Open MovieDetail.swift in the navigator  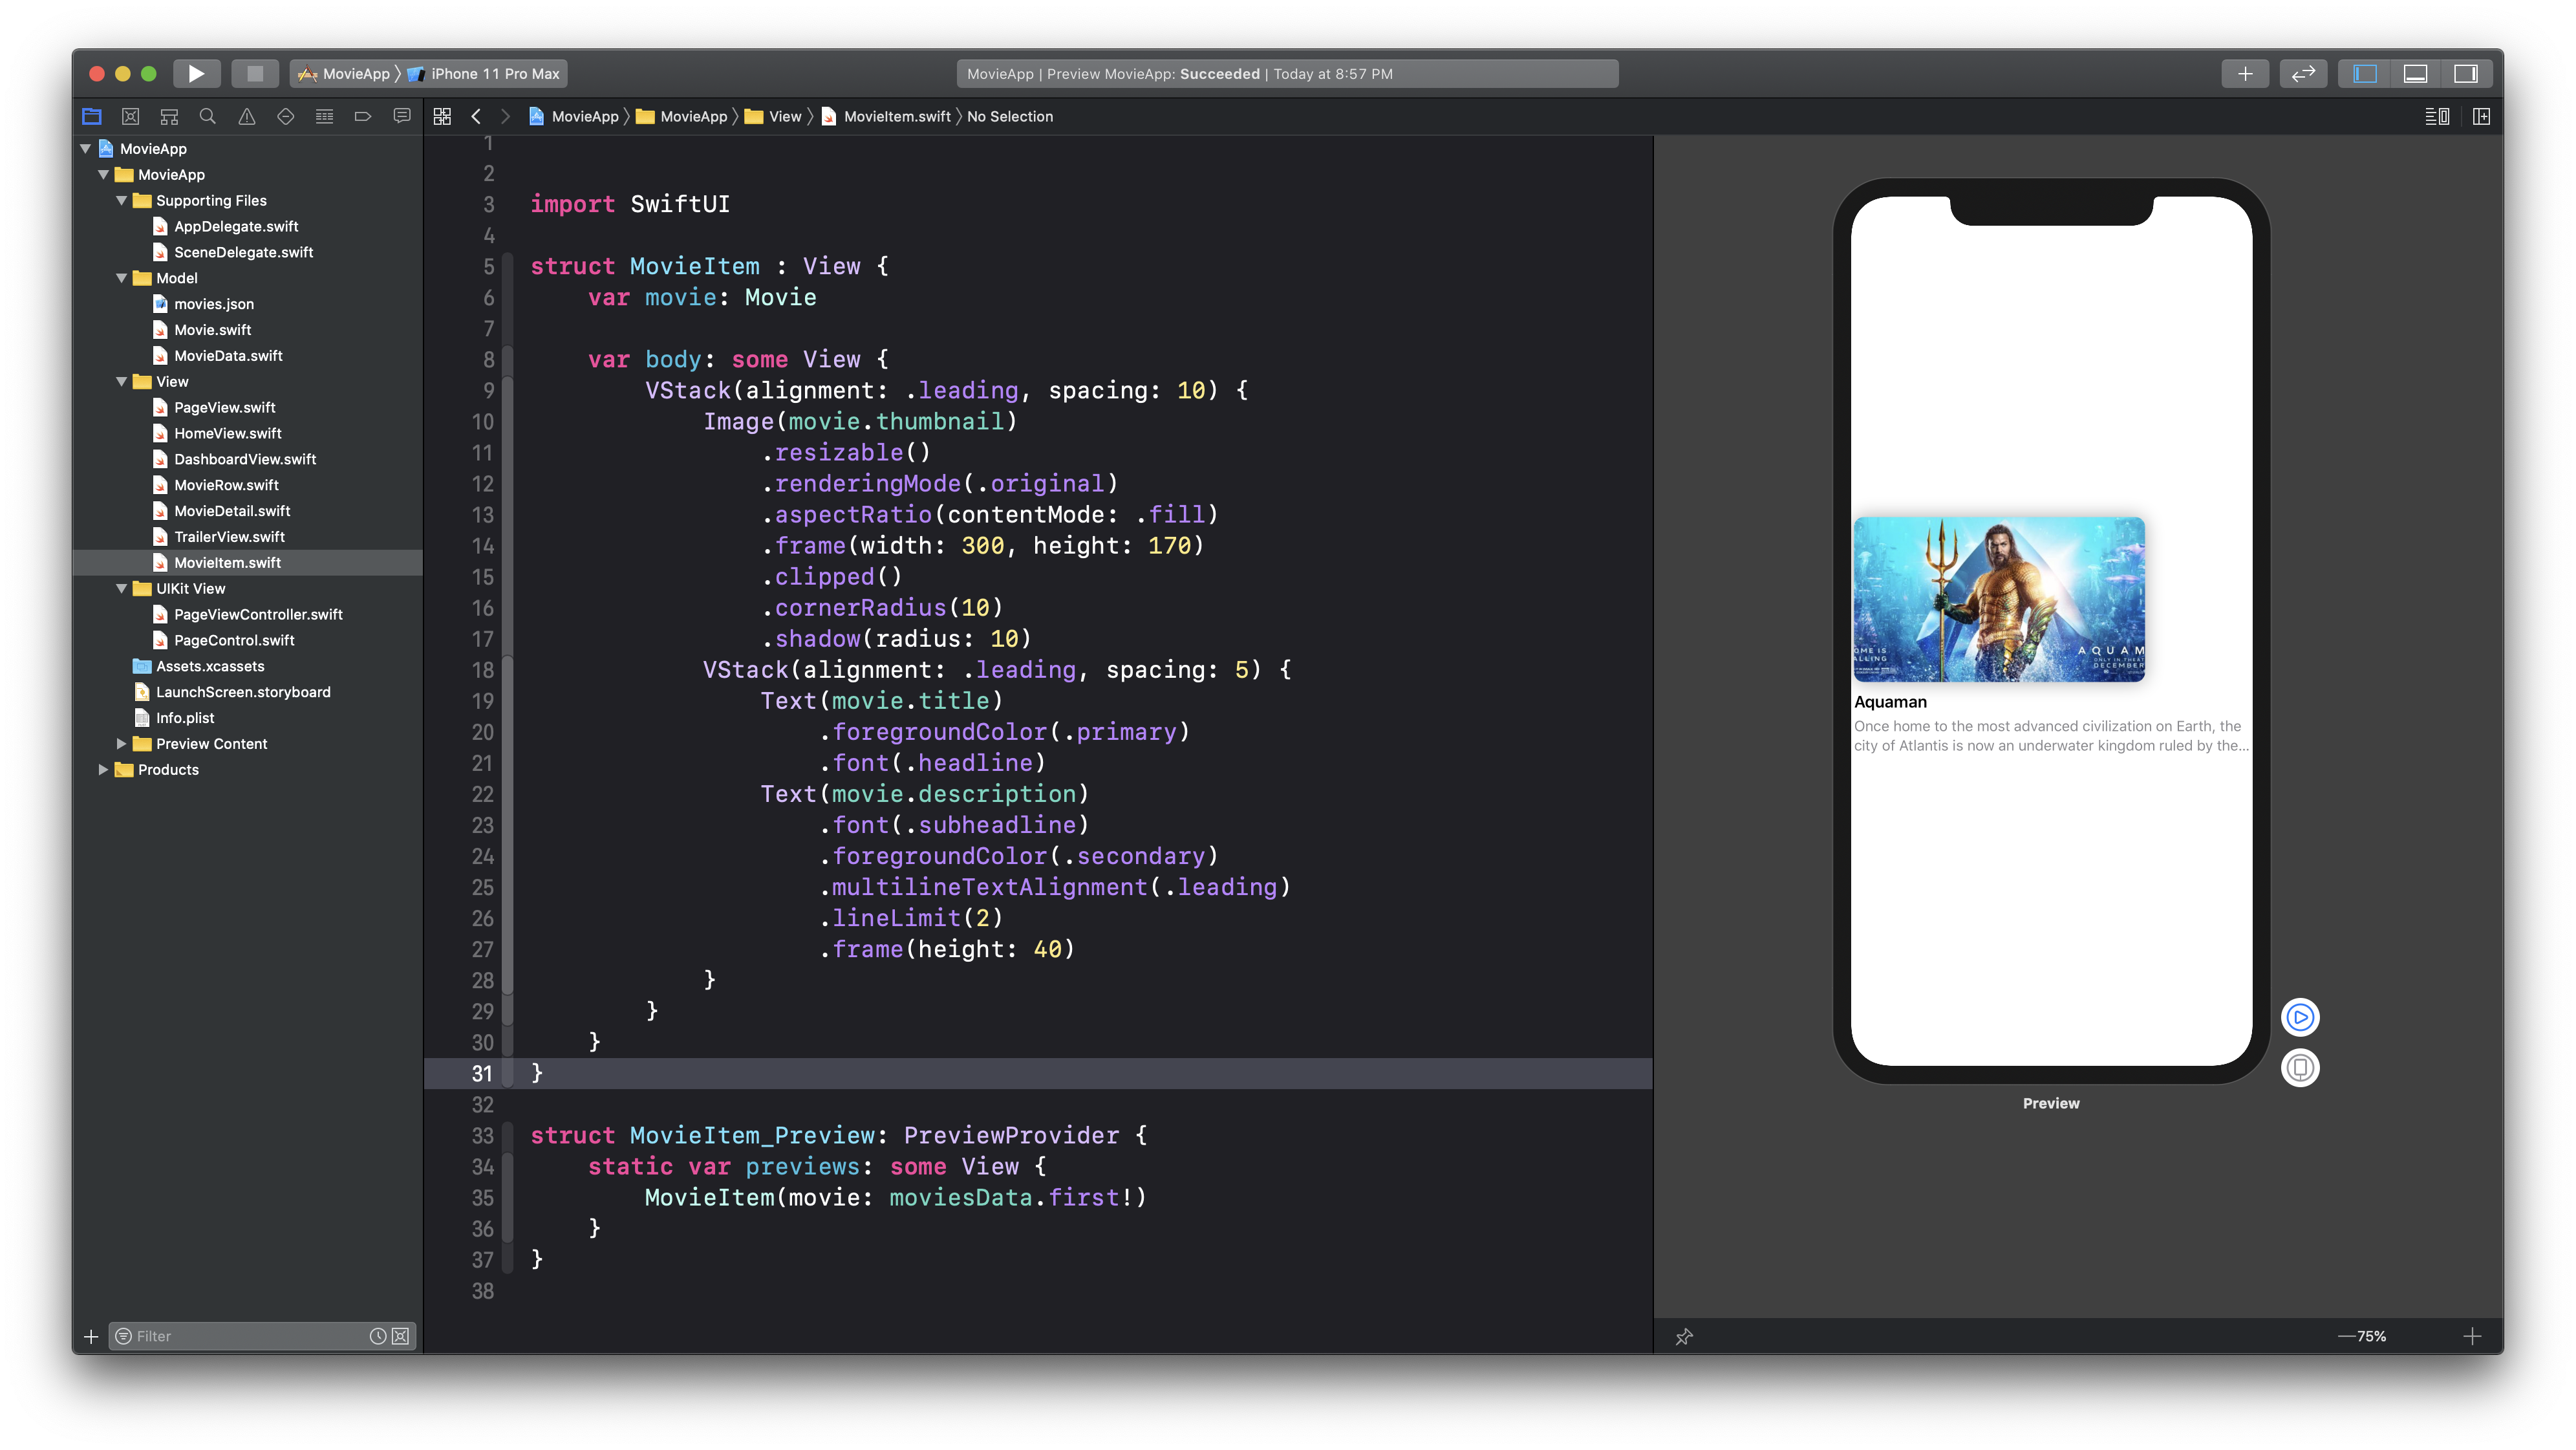coord(232,510)
